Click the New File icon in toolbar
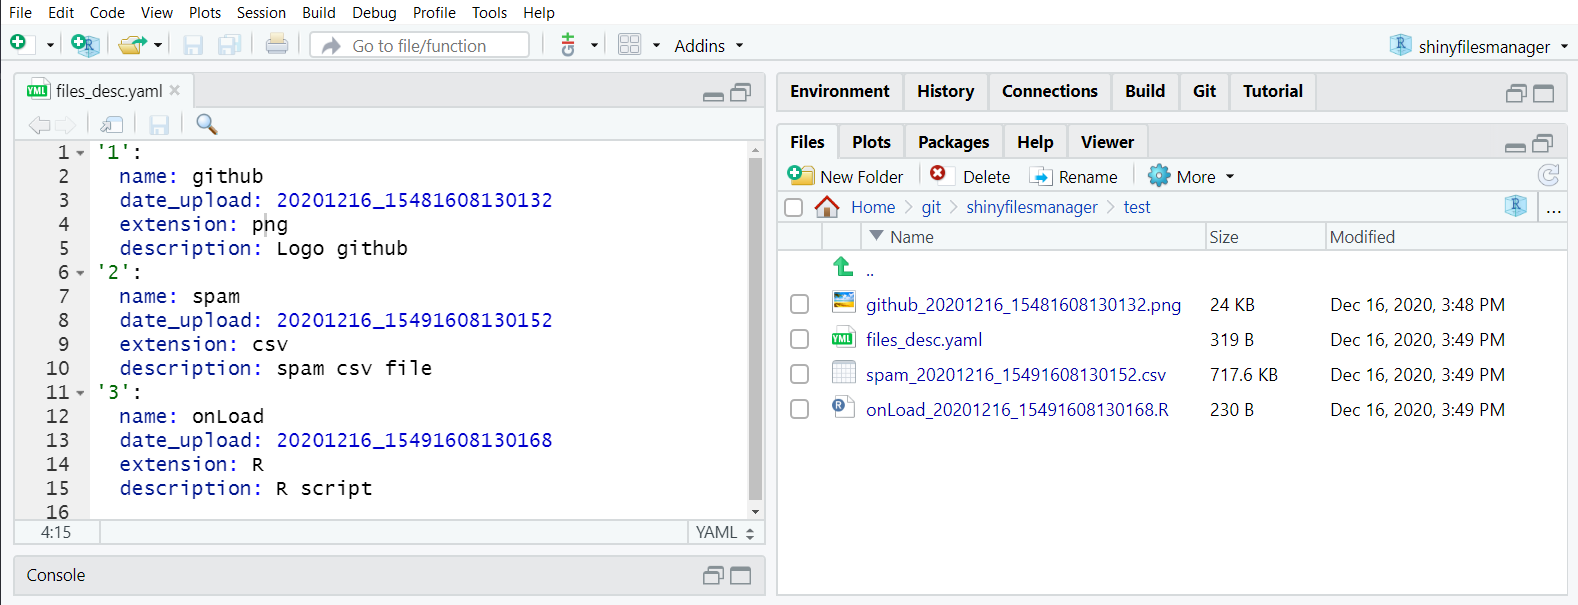The image size is (1578, 605). 19,44
